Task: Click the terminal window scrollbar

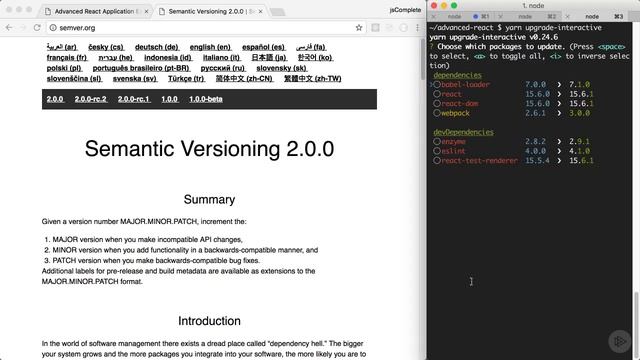Action: pos(636,324)
